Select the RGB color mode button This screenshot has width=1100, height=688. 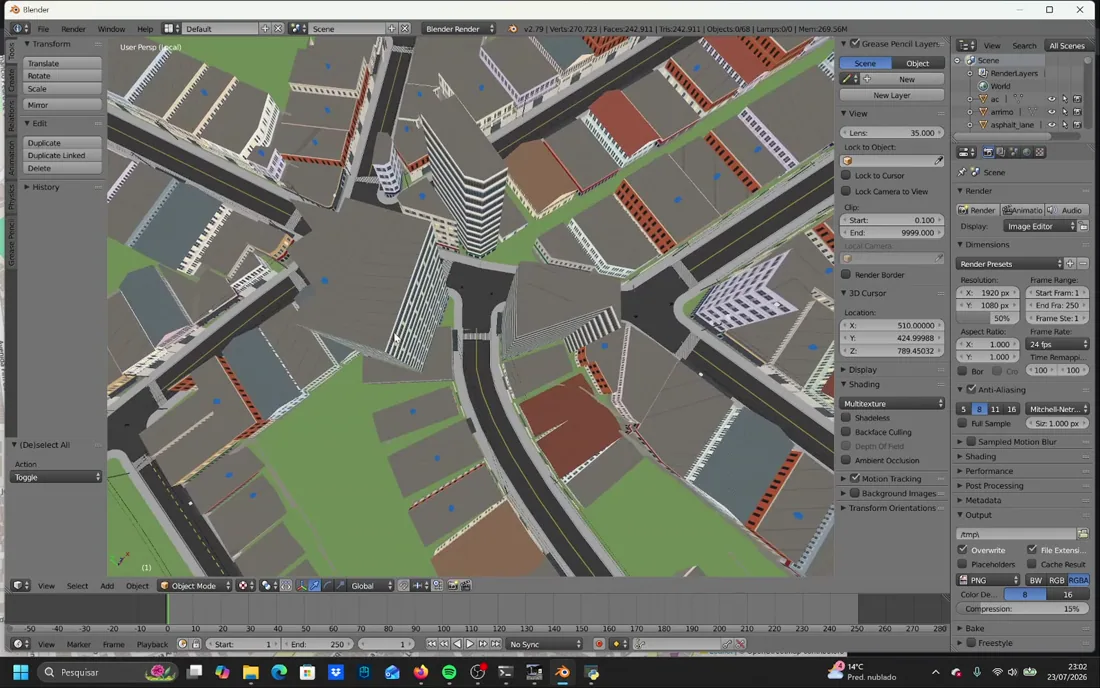click(x=1057, y=580)
